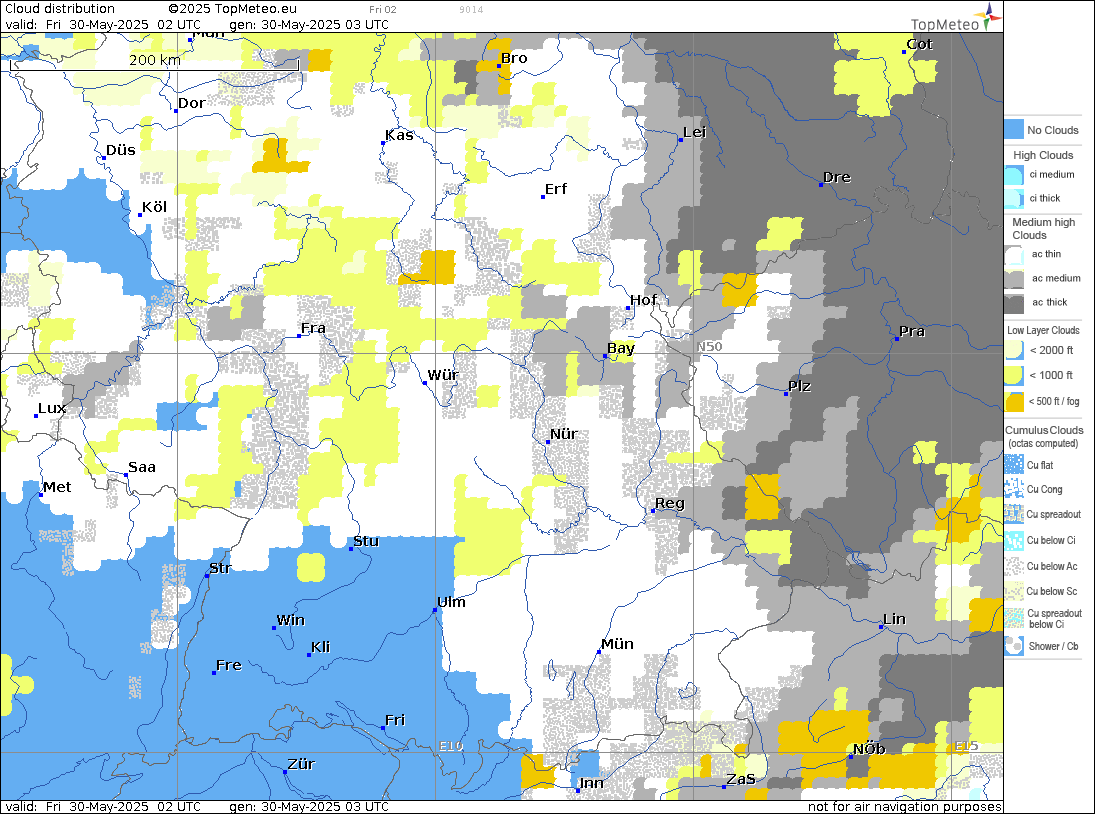Choose the Cu below Sc legend icon
Screen dimensions: 1095x814
click(1014, 591)
